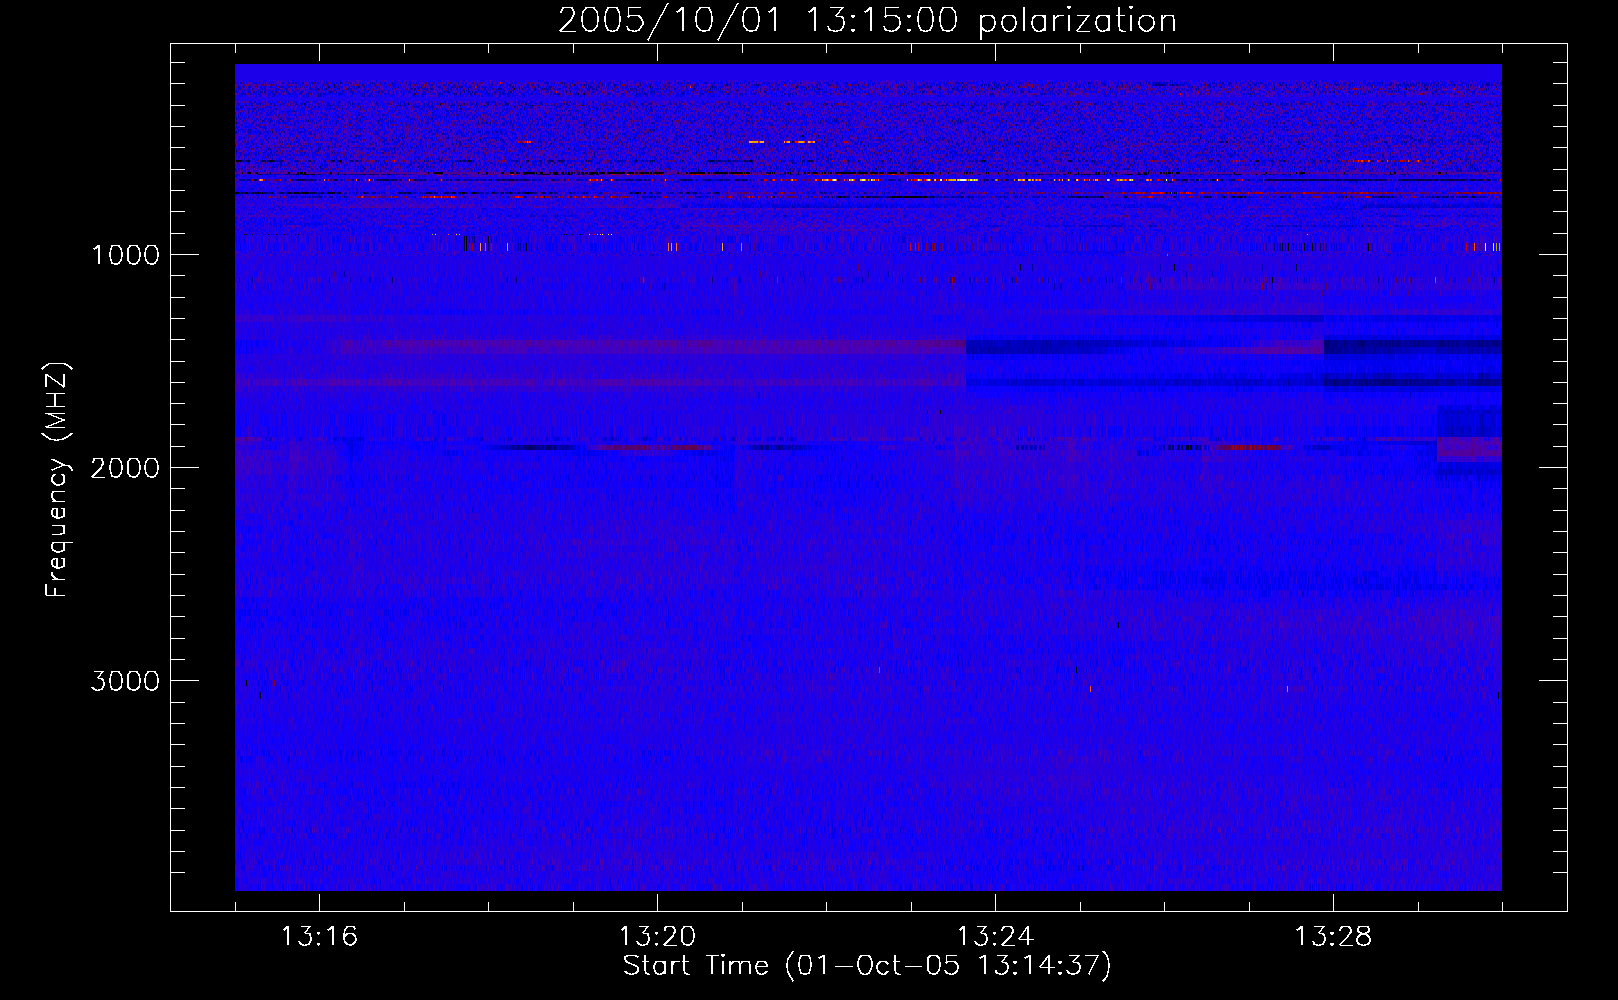Screen dimensions: 1618x1000
Task: Click the 2000 frequency tick label
Action: click(125, 468)
